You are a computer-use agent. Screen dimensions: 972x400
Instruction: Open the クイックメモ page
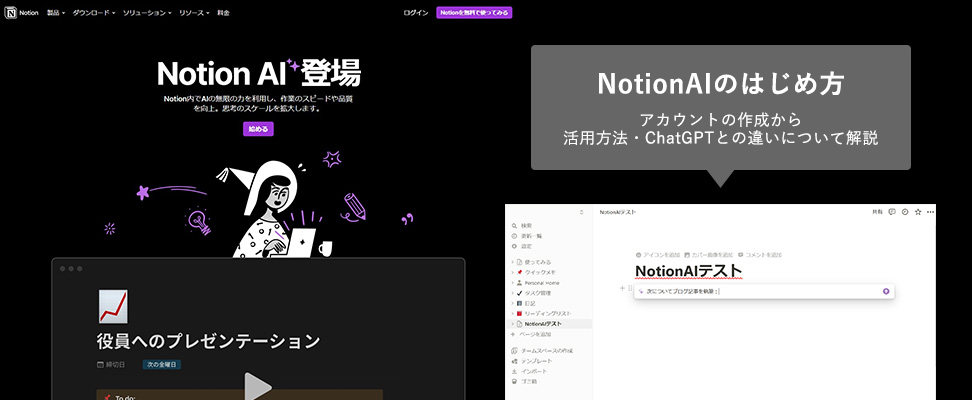540,272
